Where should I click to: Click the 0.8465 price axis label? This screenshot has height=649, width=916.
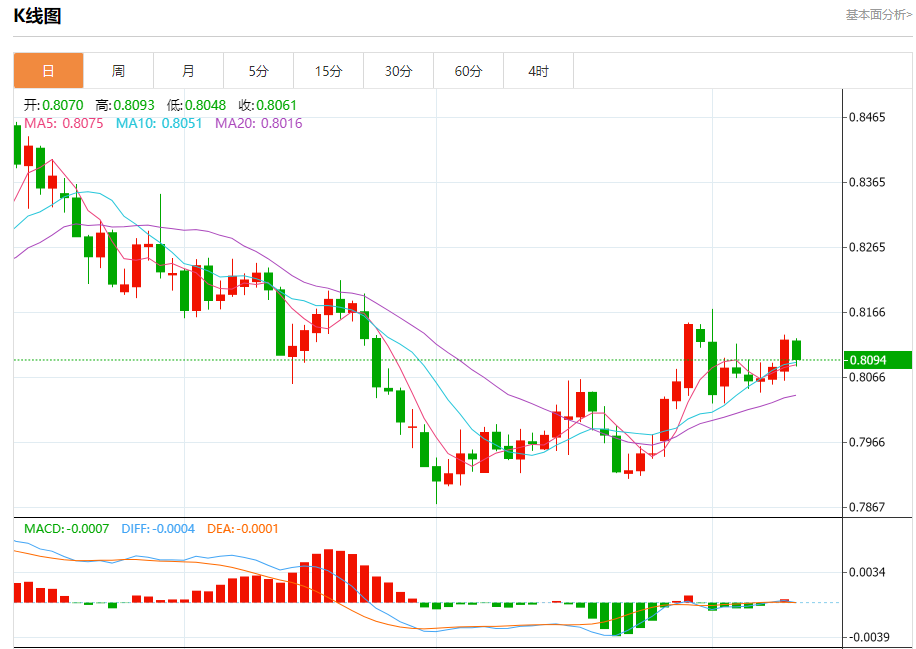click(x=867, y=117)
